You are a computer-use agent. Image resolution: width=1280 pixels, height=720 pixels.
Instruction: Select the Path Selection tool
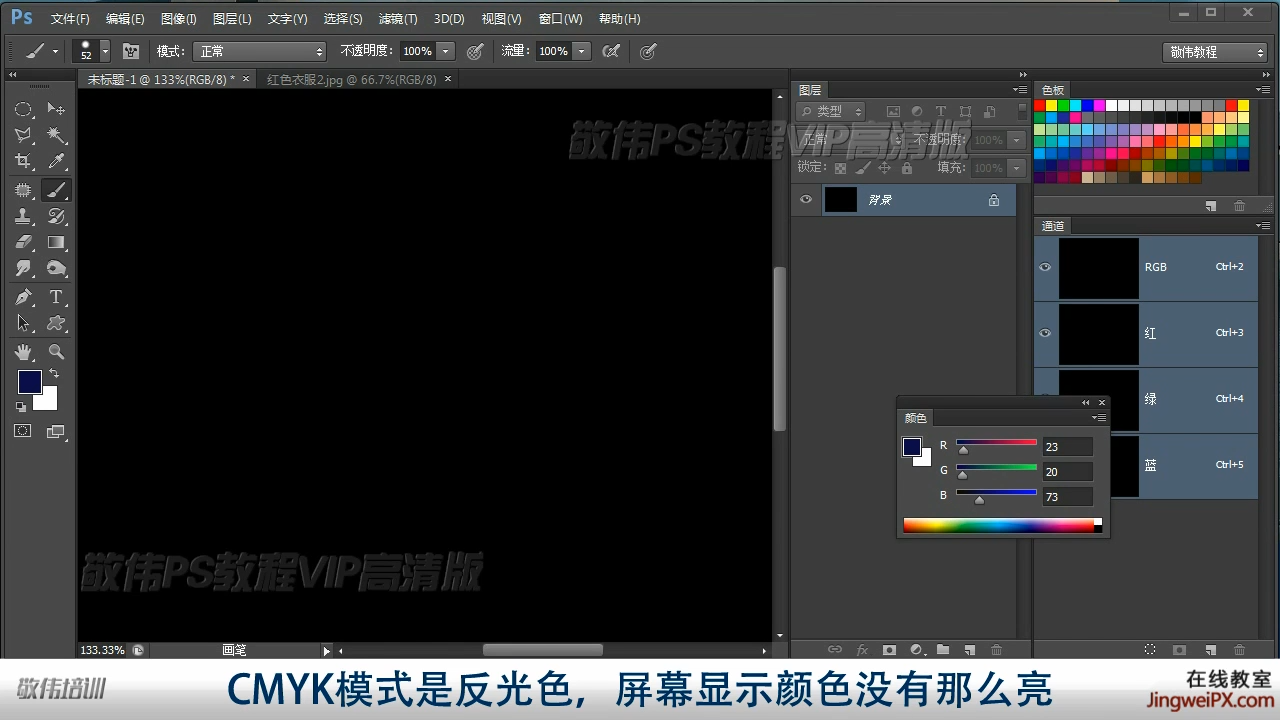(23, 323)
